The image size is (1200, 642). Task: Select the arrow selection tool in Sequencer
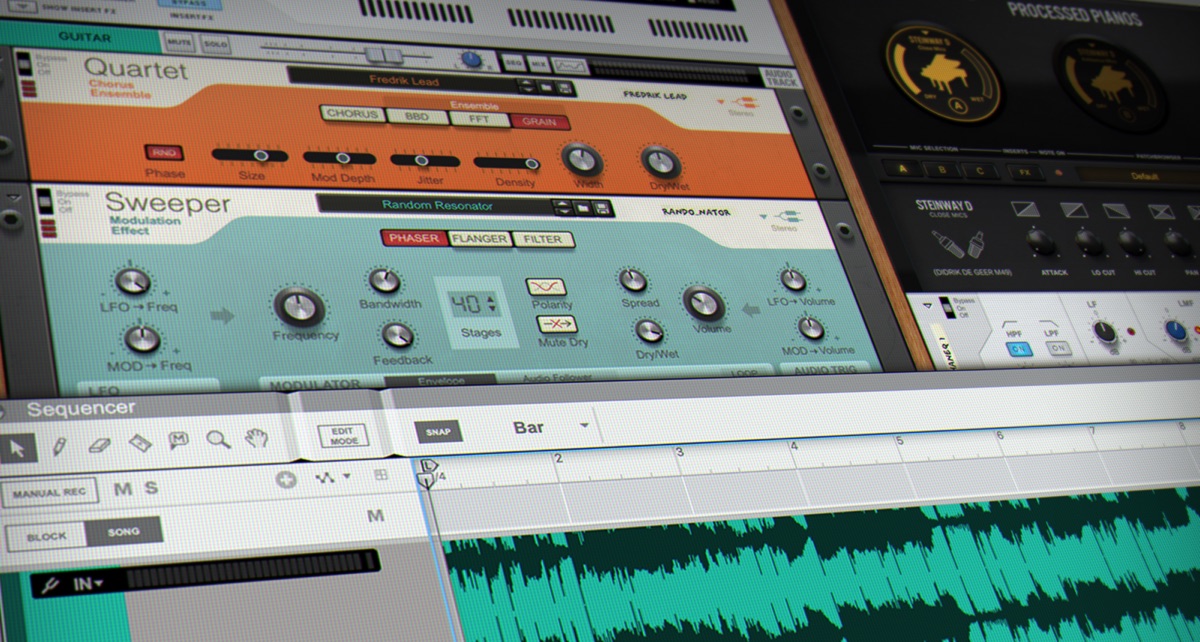16,447
